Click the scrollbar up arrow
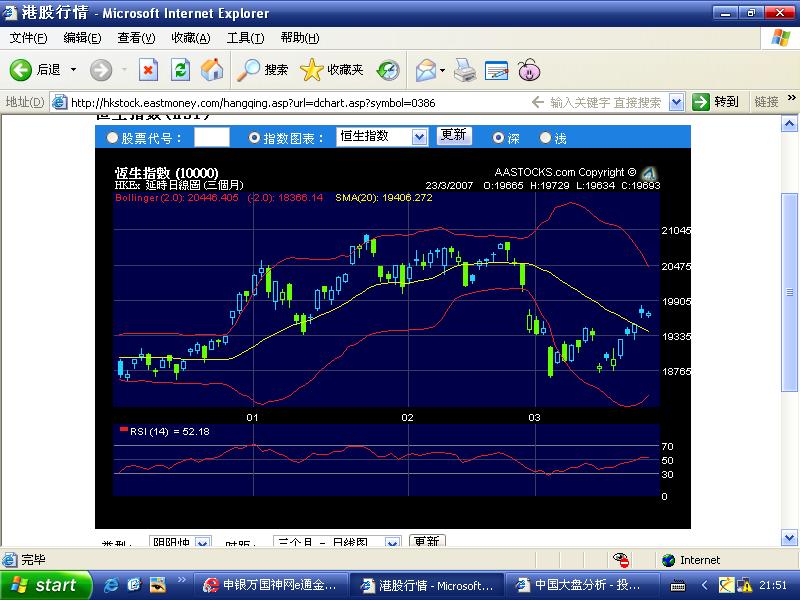 [789, 124]
